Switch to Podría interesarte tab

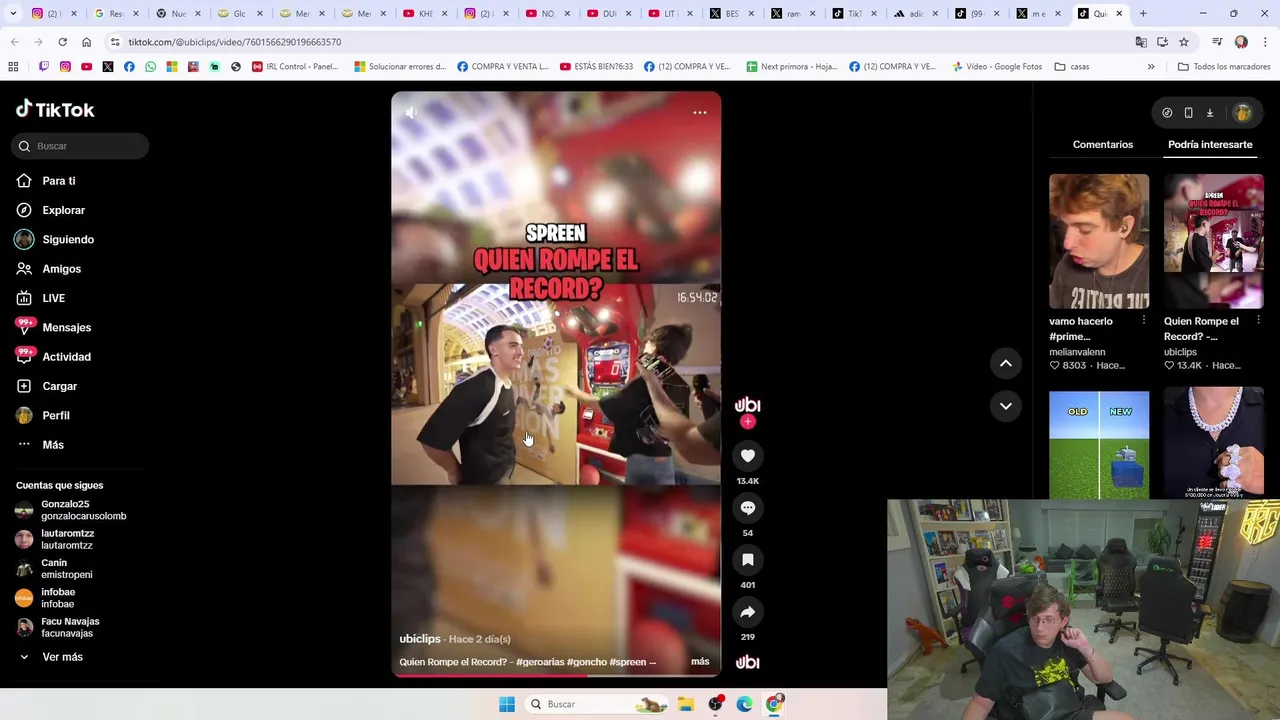pos(1210,145)
